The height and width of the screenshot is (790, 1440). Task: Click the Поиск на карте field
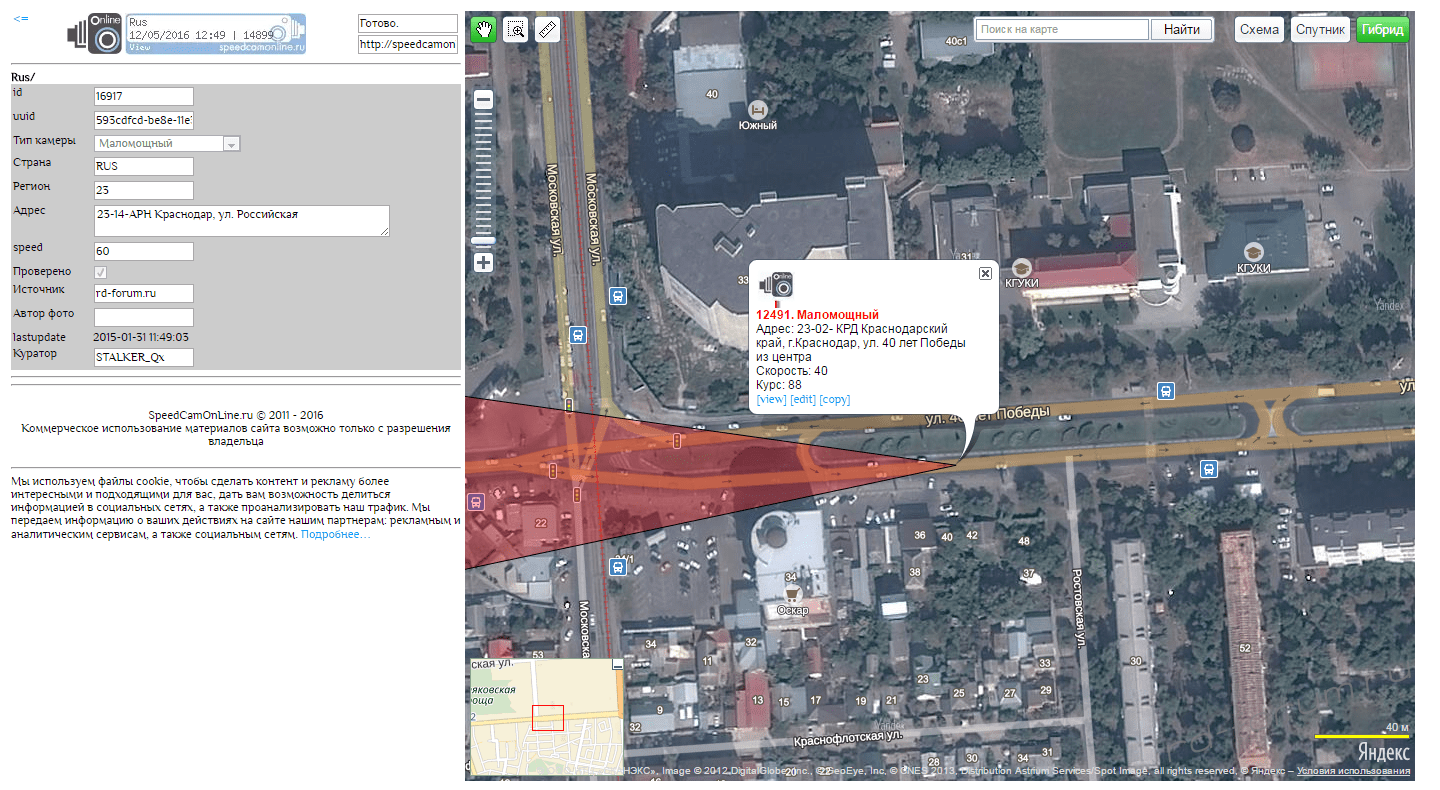click(1061, 30)
